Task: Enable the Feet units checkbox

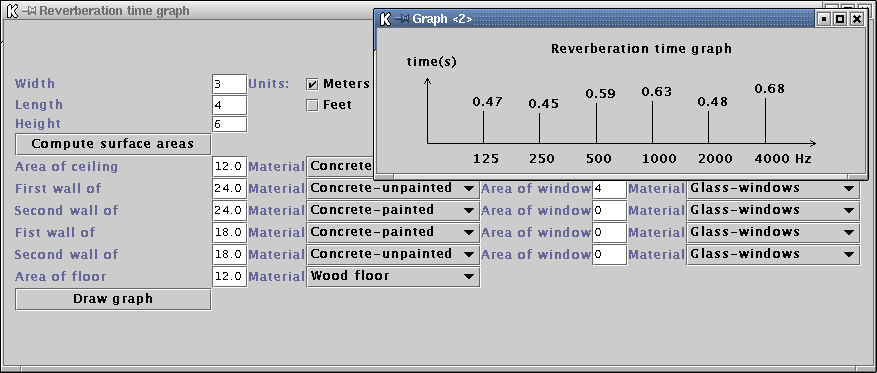Action: (x=312, y=105)
